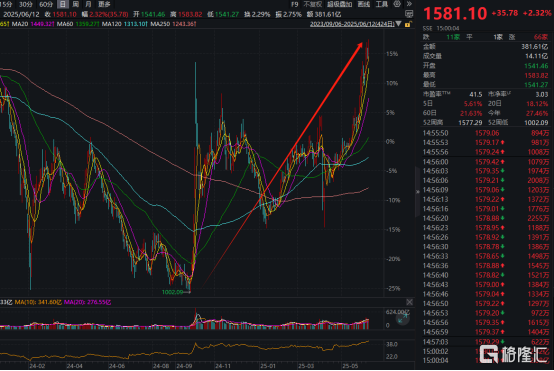Open the date range 2023/09/06-2025/06/12 selector

[x=352, y=24]
